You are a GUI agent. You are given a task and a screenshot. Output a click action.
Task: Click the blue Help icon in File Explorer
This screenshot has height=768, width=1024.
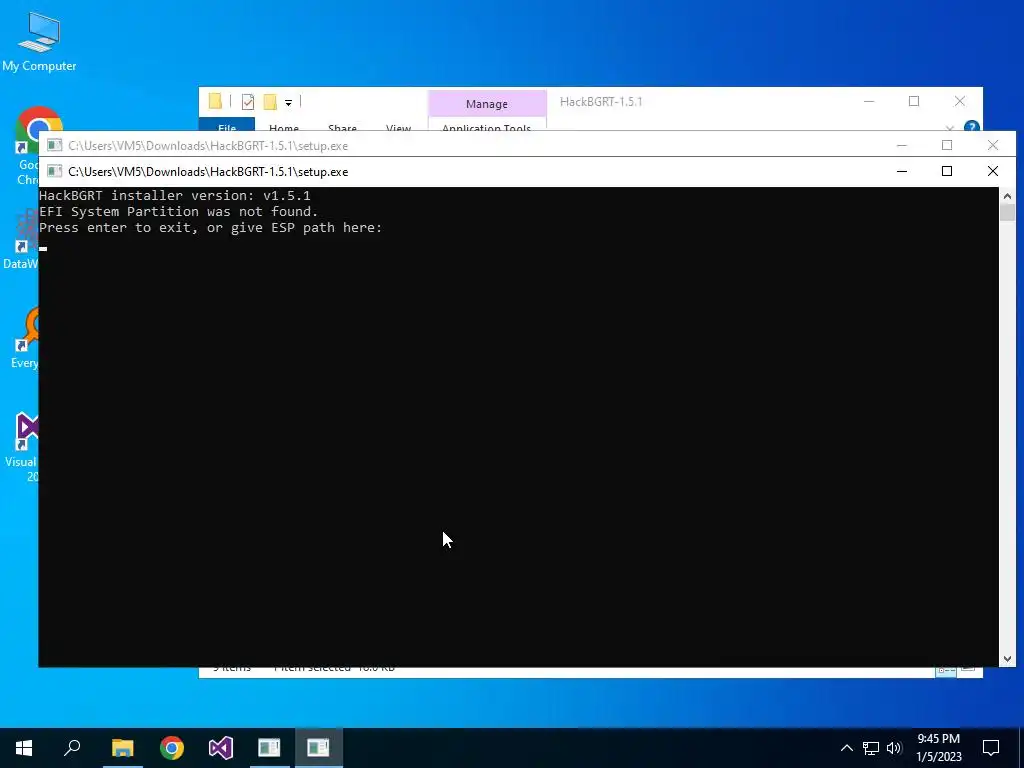[x=972, y=126]
